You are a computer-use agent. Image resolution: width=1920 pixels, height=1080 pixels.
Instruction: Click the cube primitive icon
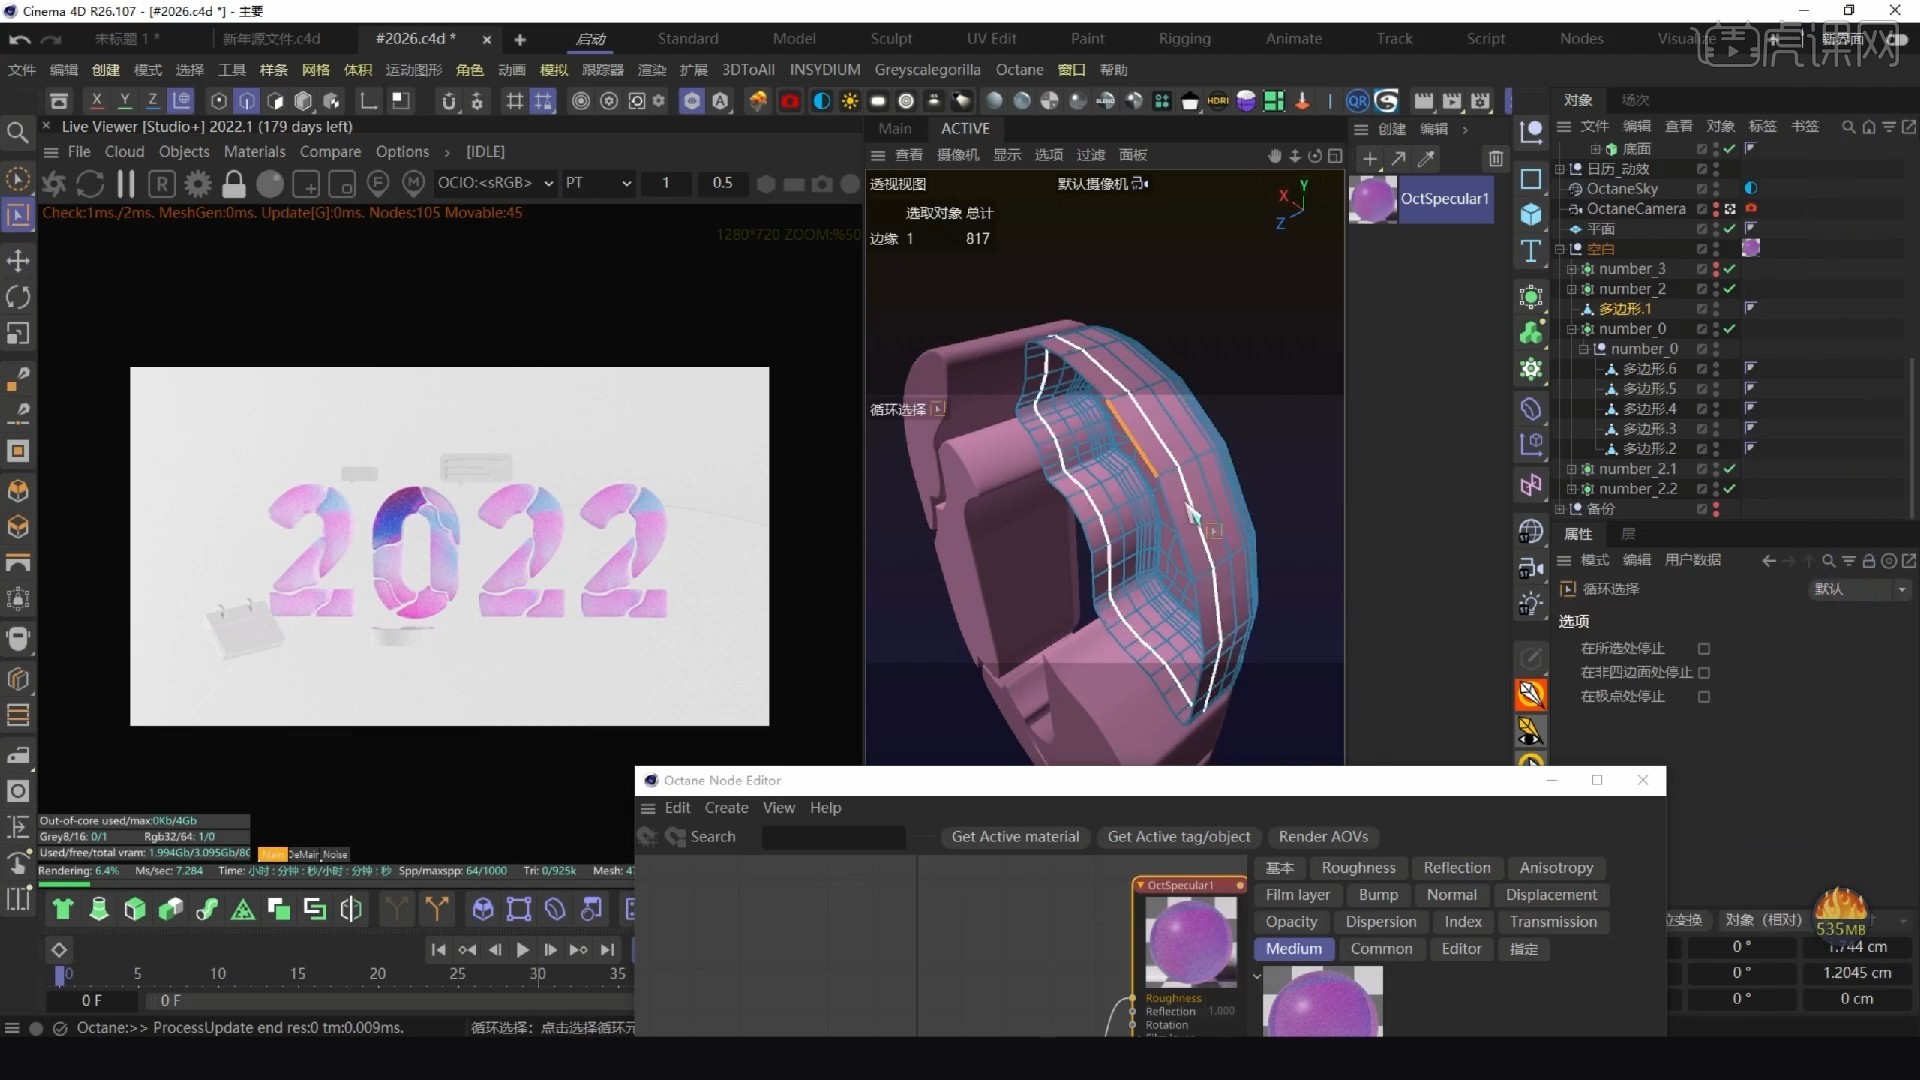pos(1531,215)
